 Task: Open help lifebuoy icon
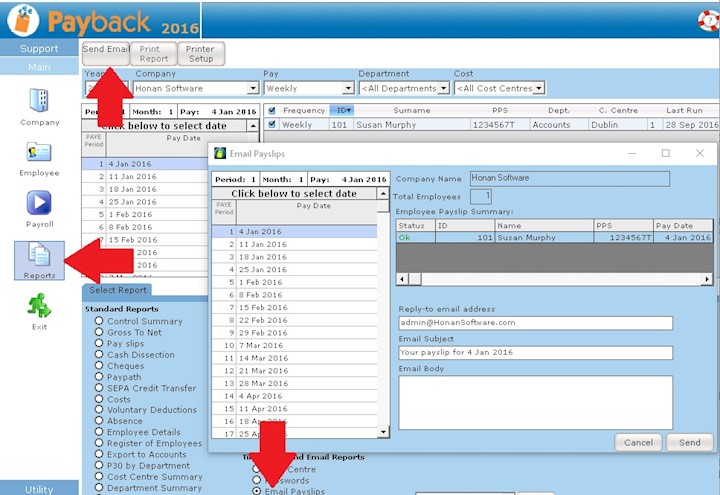708,20
